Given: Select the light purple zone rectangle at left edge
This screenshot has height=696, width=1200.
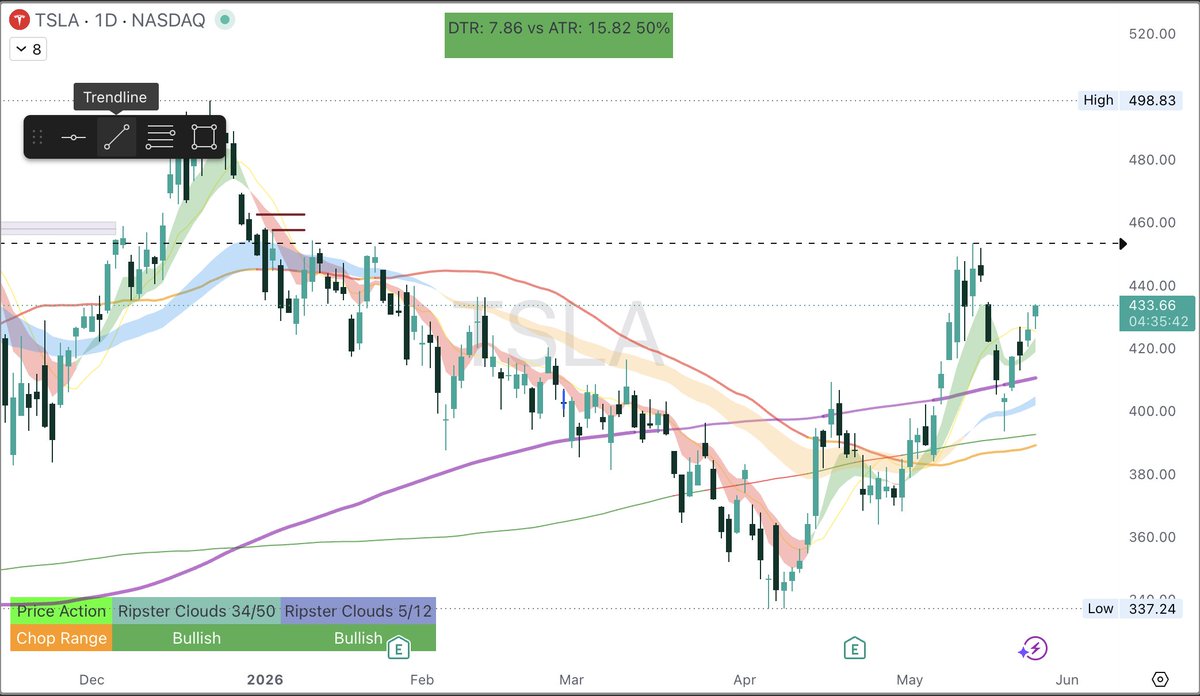Looking at the screenshot, I should coord(58,228).
